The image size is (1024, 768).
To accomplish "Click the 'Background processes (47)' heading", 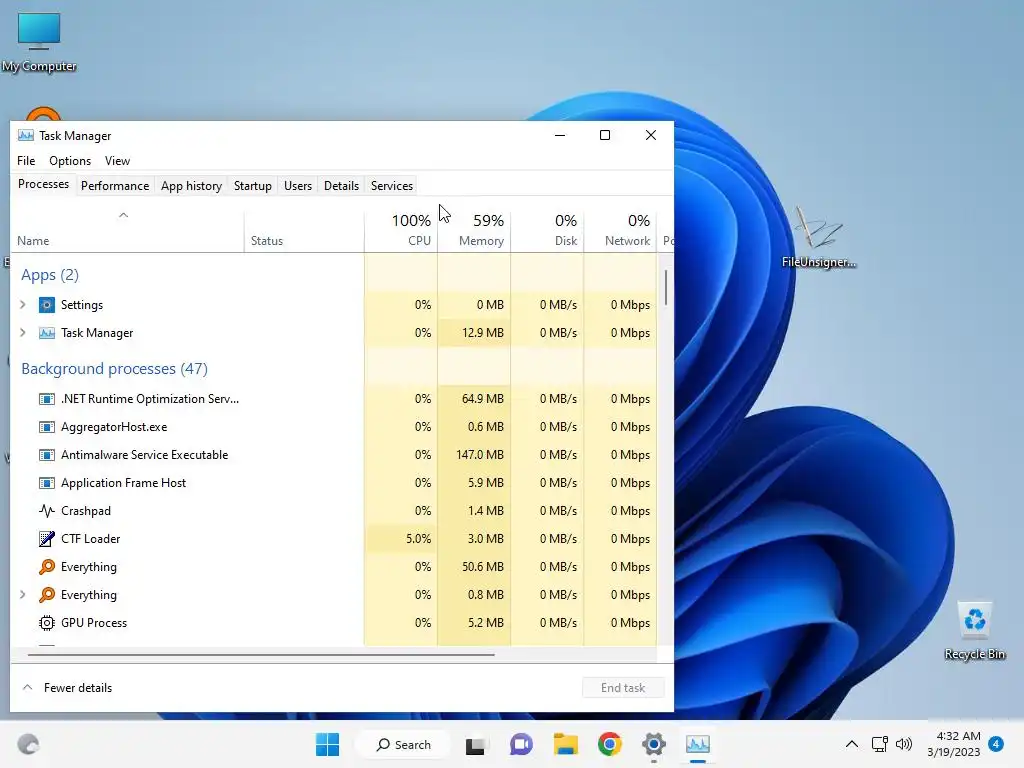I will (x=114, y=369).
